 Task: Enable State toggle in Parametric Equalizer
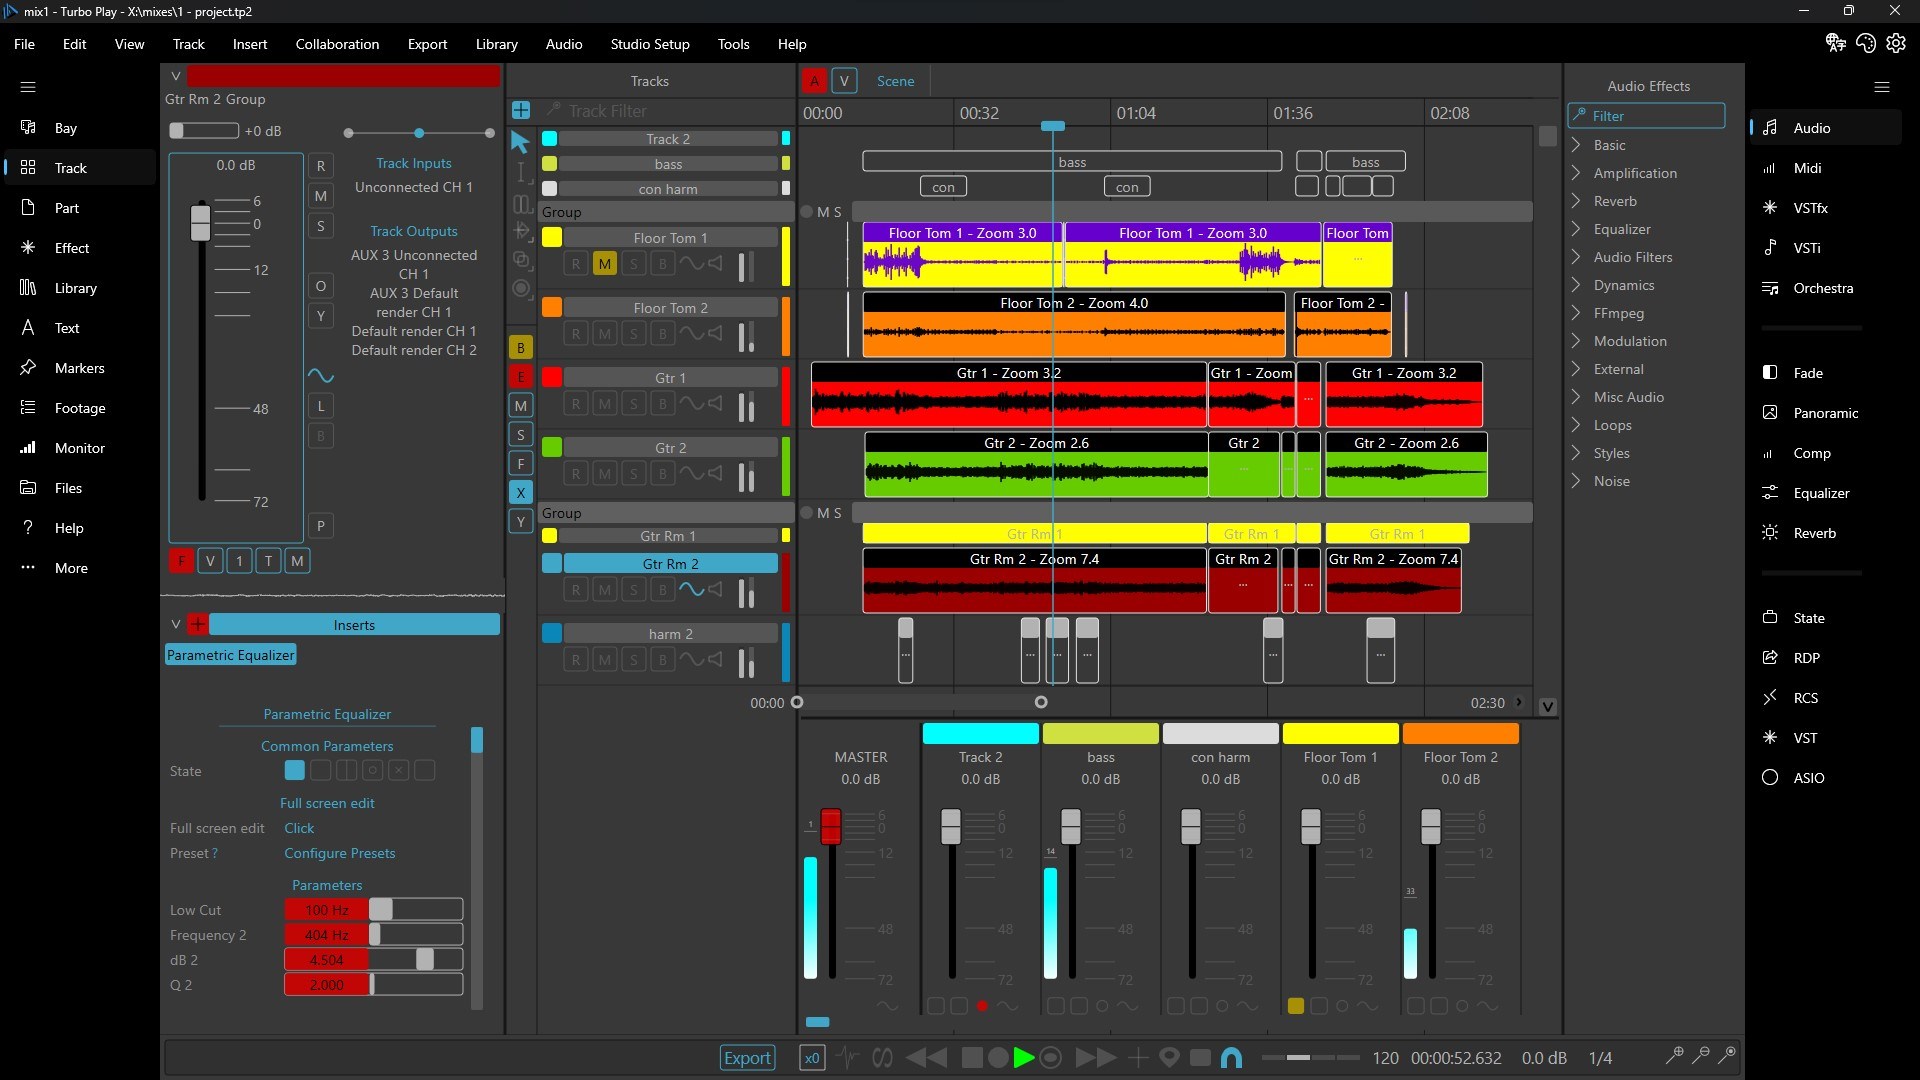coord(295,770)
